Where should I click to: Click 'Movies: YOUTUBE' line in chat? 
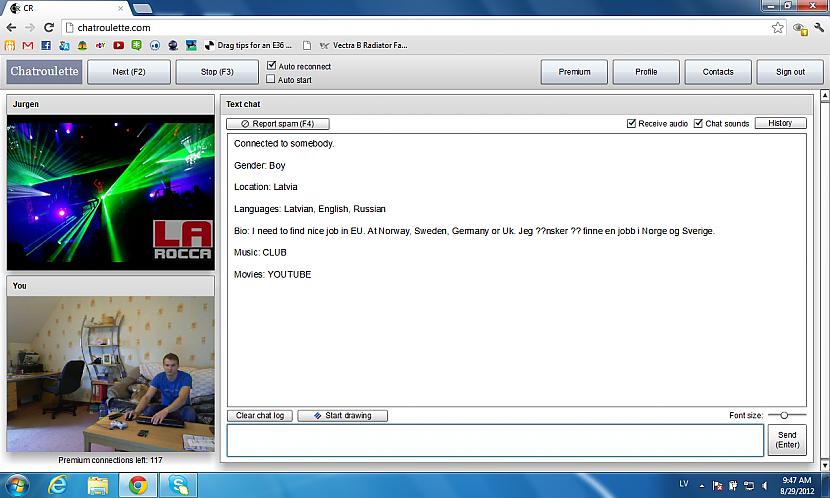[x=273, y=274]
